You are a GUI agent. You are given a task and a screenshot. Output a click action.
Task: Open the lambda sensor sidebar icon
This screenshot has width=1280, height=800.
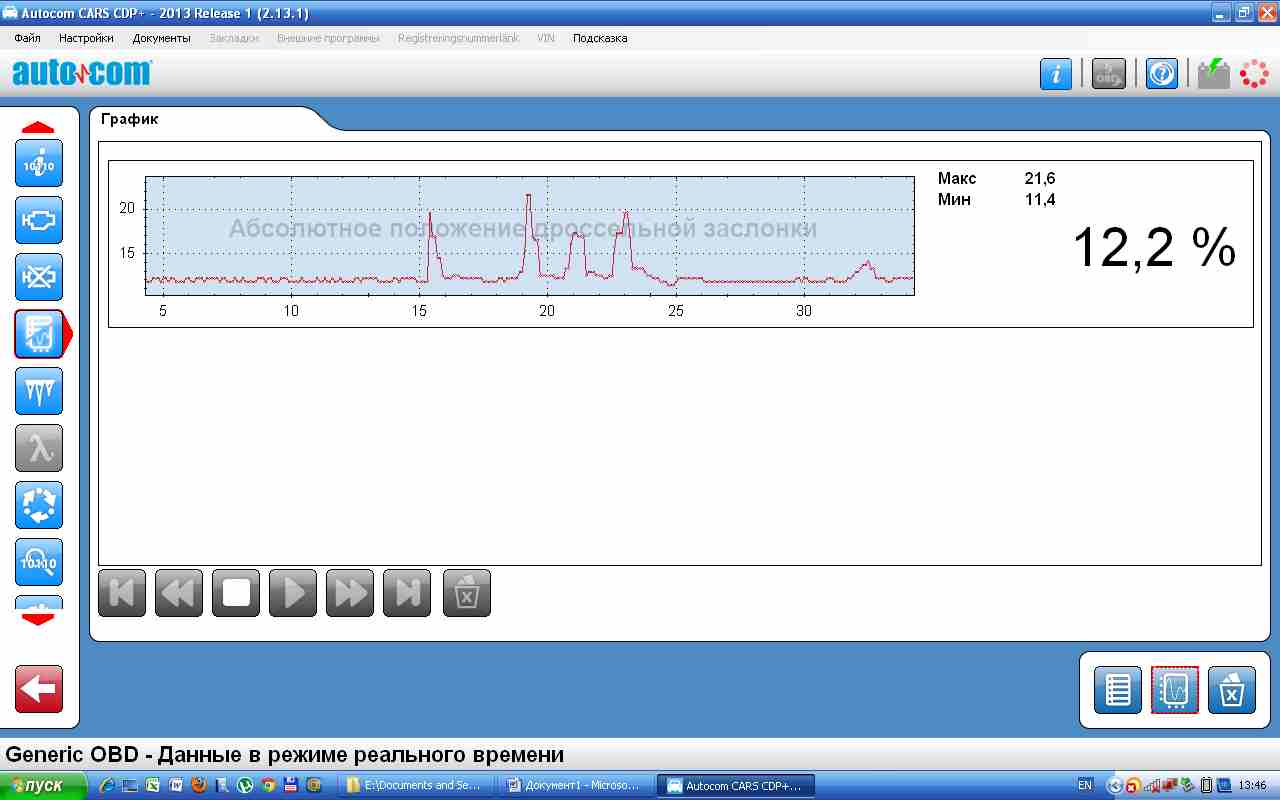(x=39, y=448)
